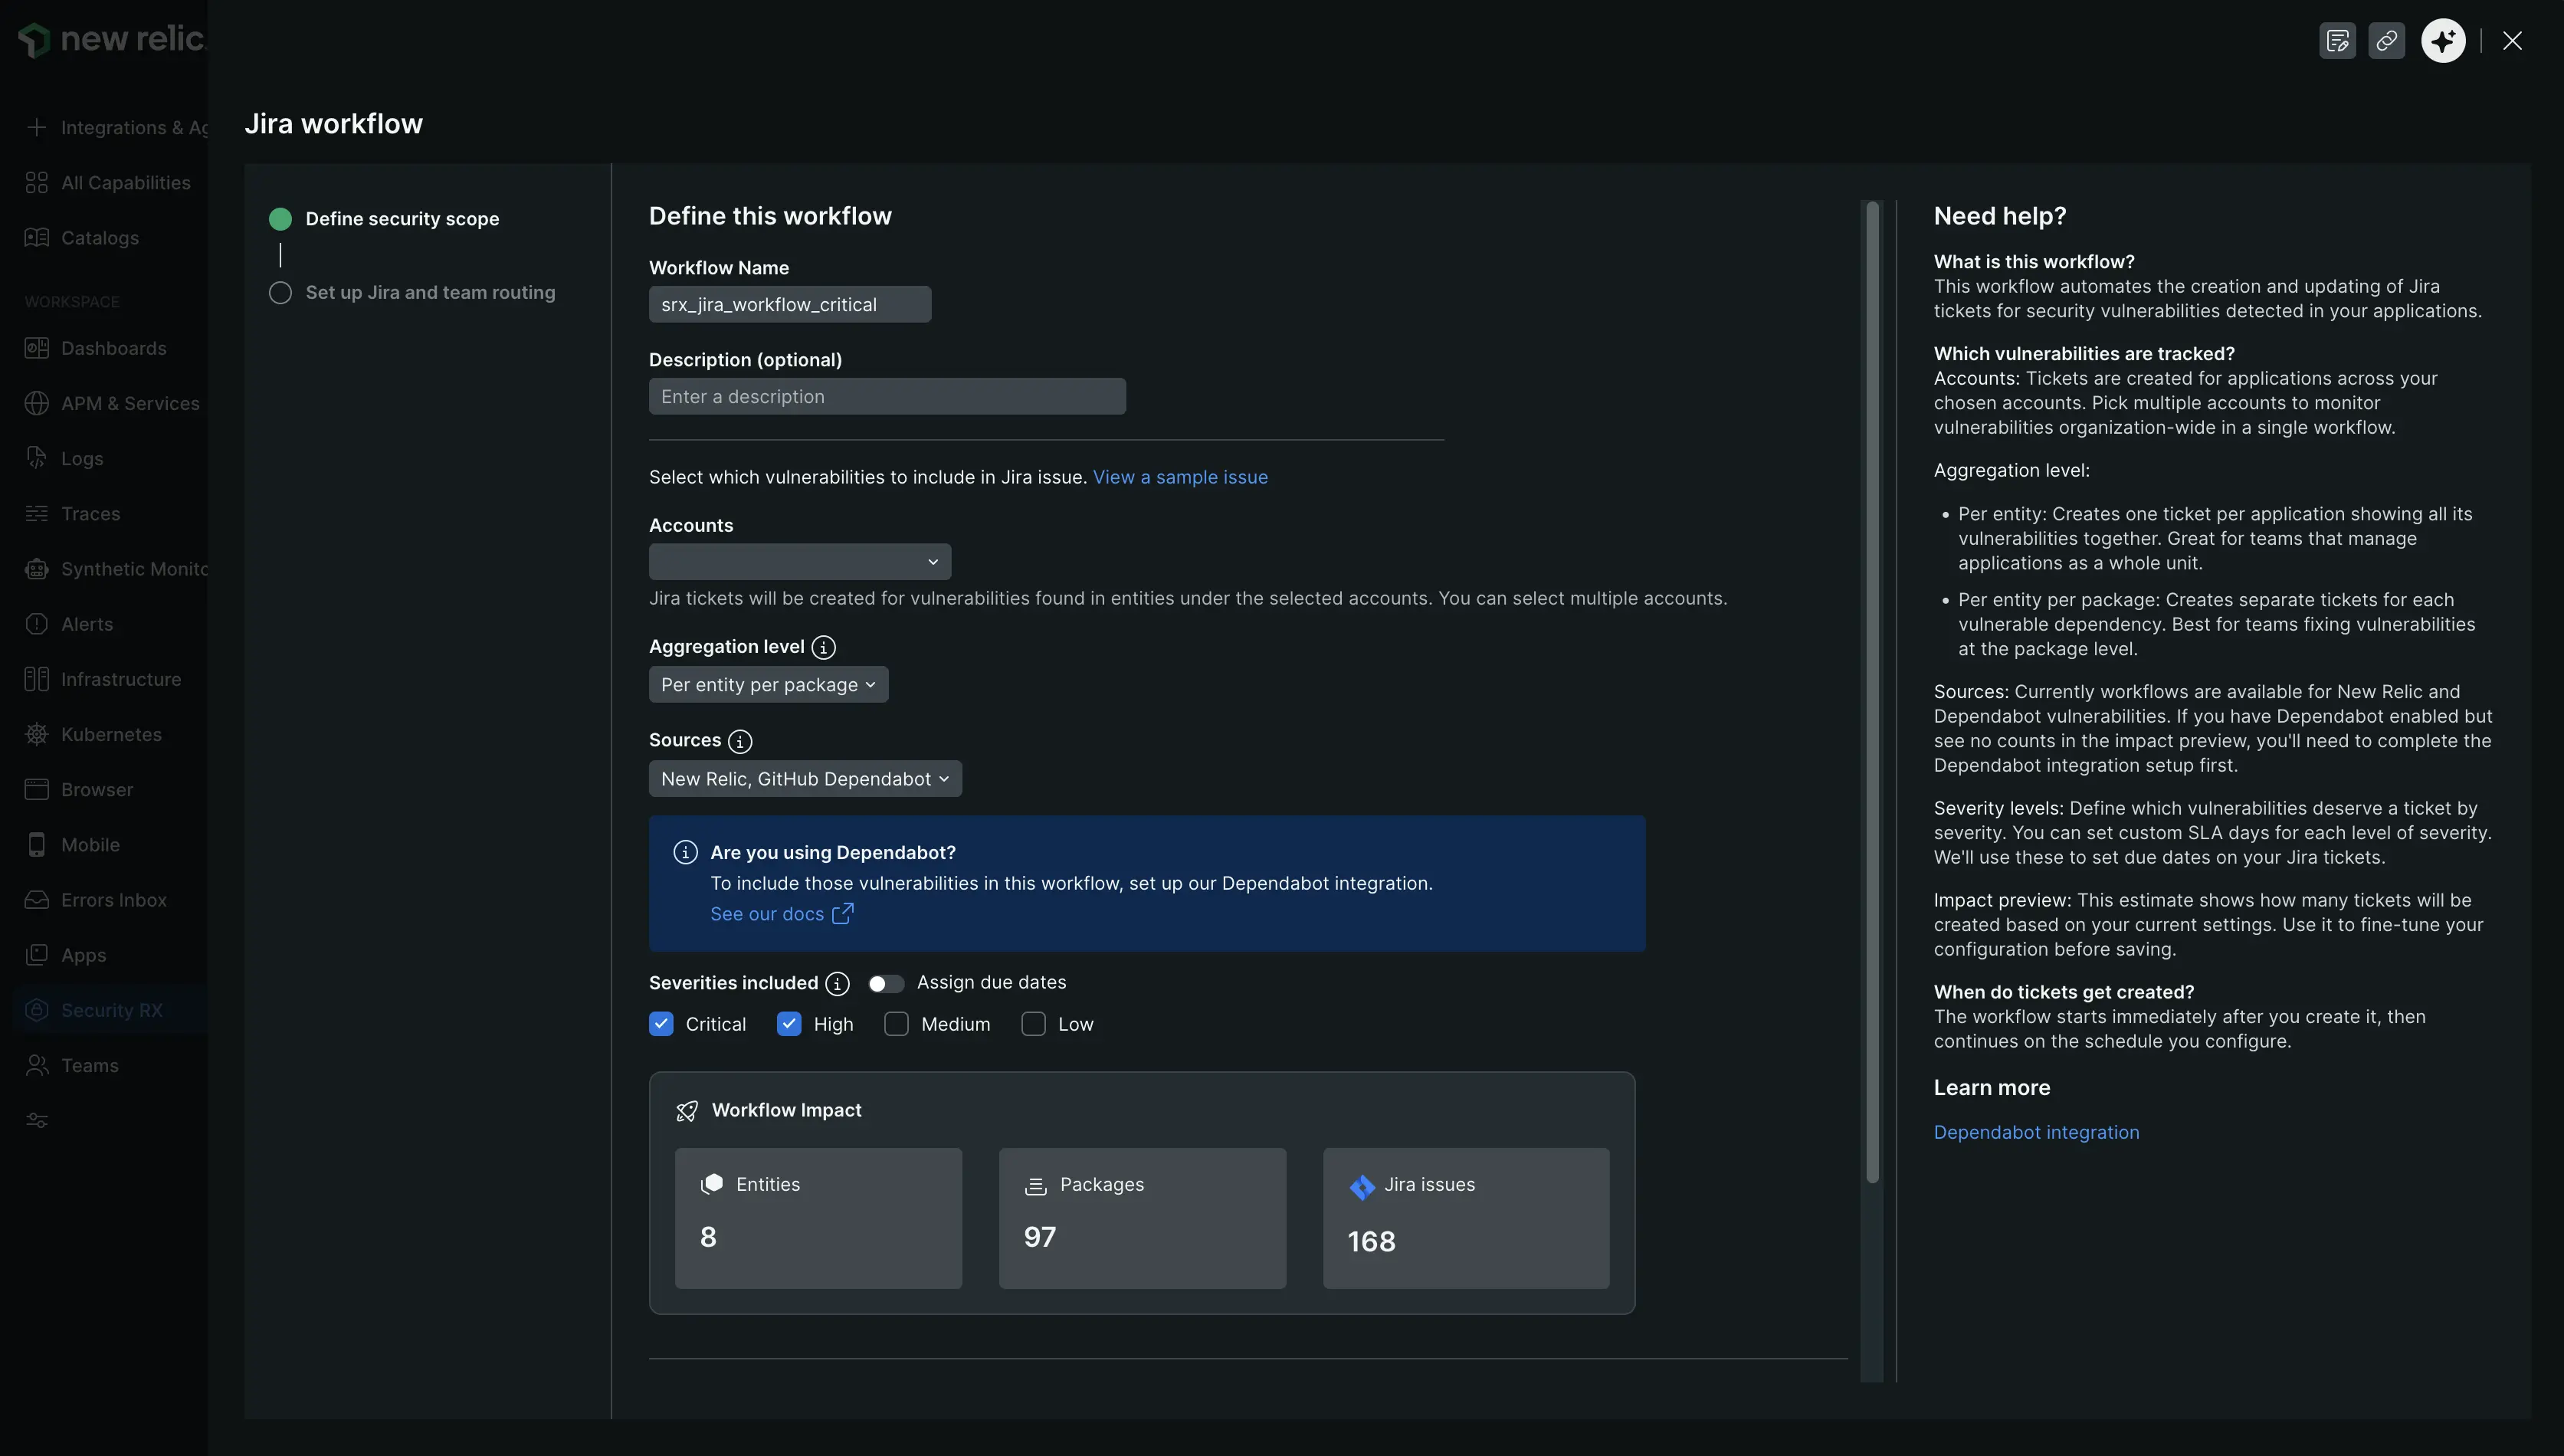Screen dimensions: 2564x1456
Task: Open Integrations & Agents plus icon
Action: point(37,127)
